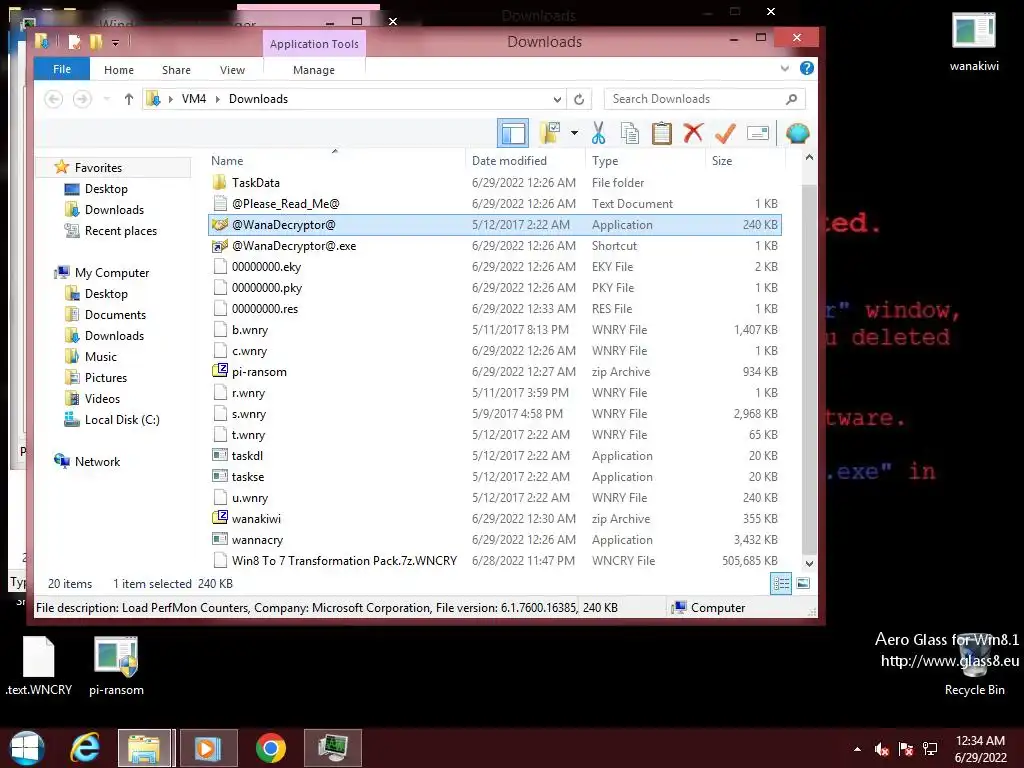Open Recent places under Favorites

(121, 231)
